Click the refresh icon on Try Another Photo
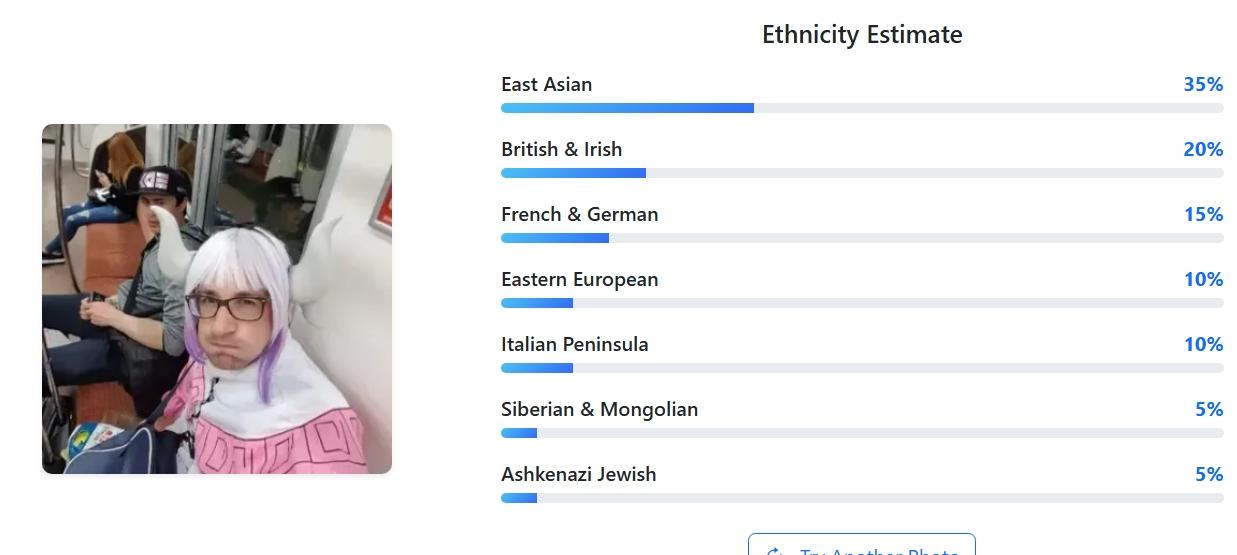 [775, 551]
